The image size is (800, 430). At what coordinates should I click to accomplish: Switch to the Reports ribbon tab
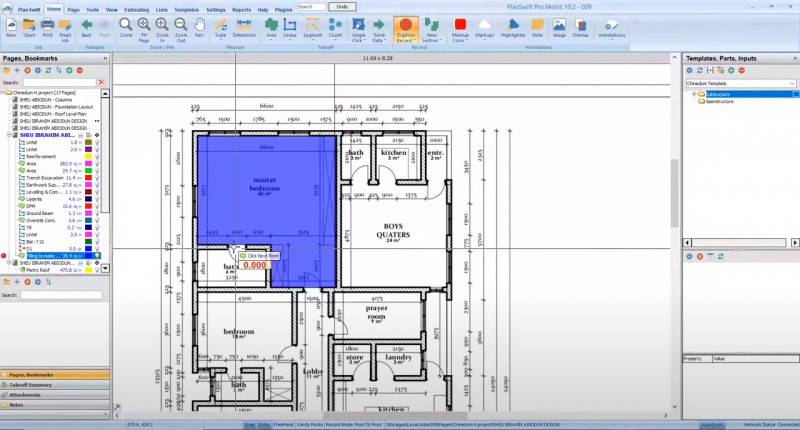pyautogui.click(x=242, y=7)
